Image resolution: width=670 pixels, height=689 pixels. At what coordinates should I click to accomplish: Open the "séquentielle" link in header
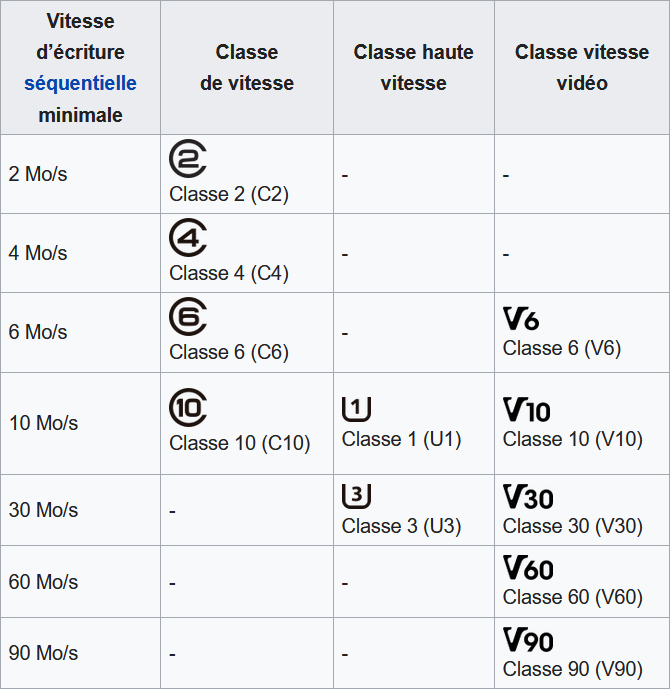click(80, 84)
